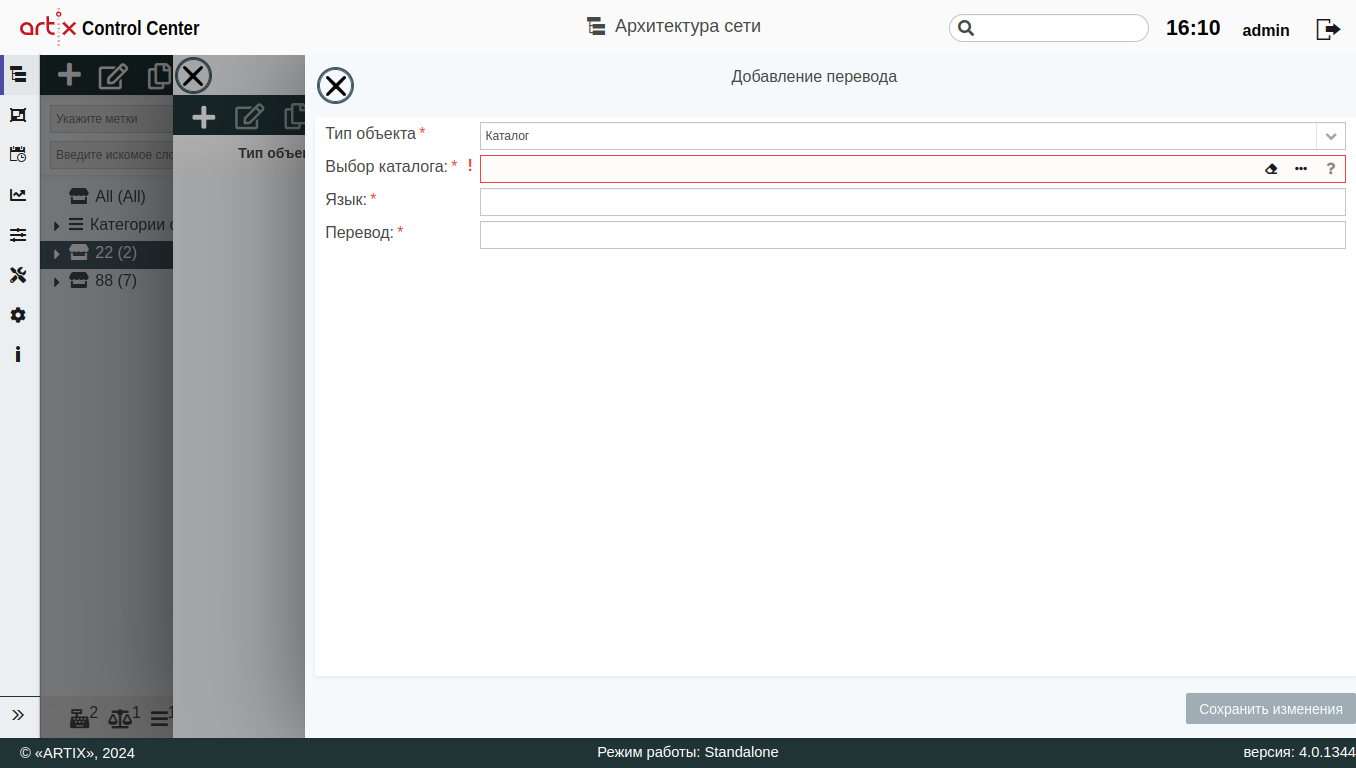
Task: Open the gear settings sidebar icon
Action: pyautogui.click(x=18, y=315)
